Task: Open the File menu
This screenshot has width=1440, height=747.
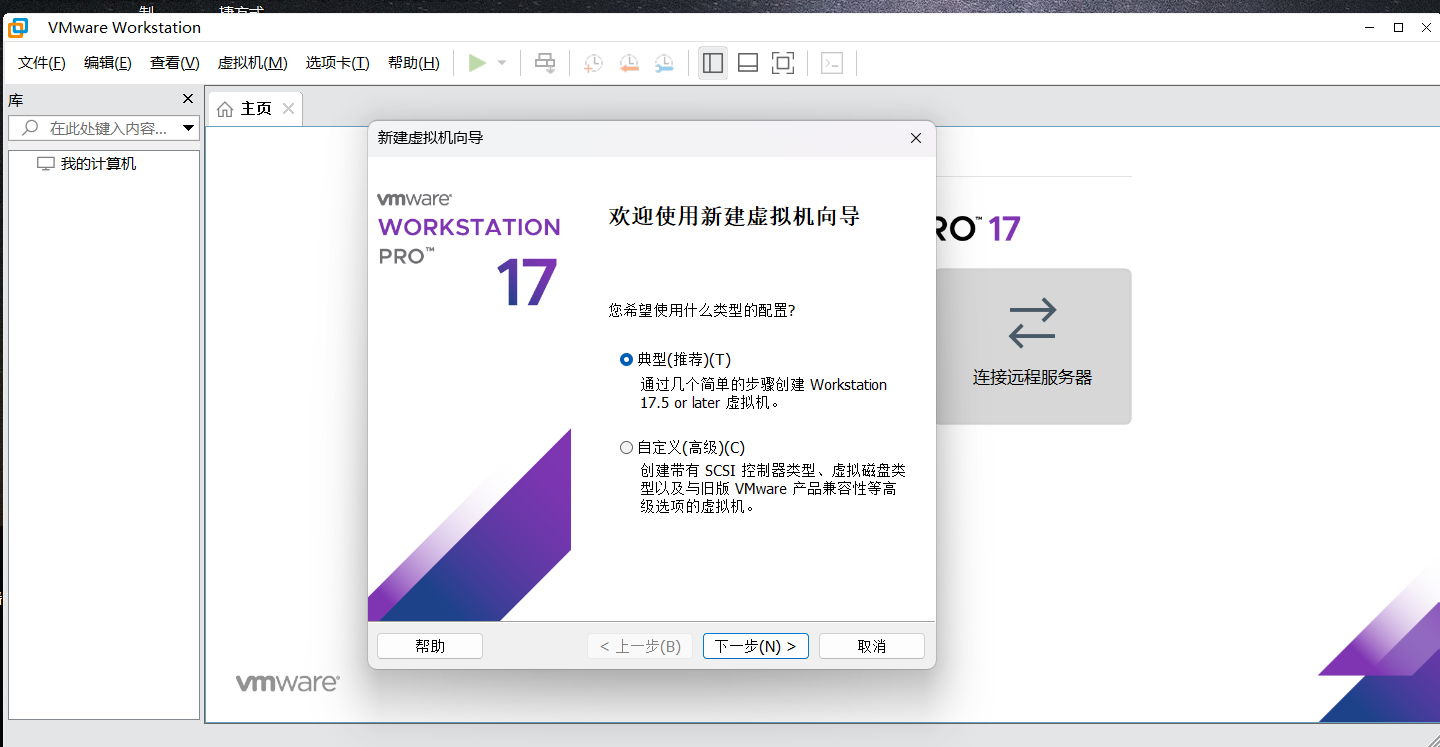Action: (x=42, y=63)
